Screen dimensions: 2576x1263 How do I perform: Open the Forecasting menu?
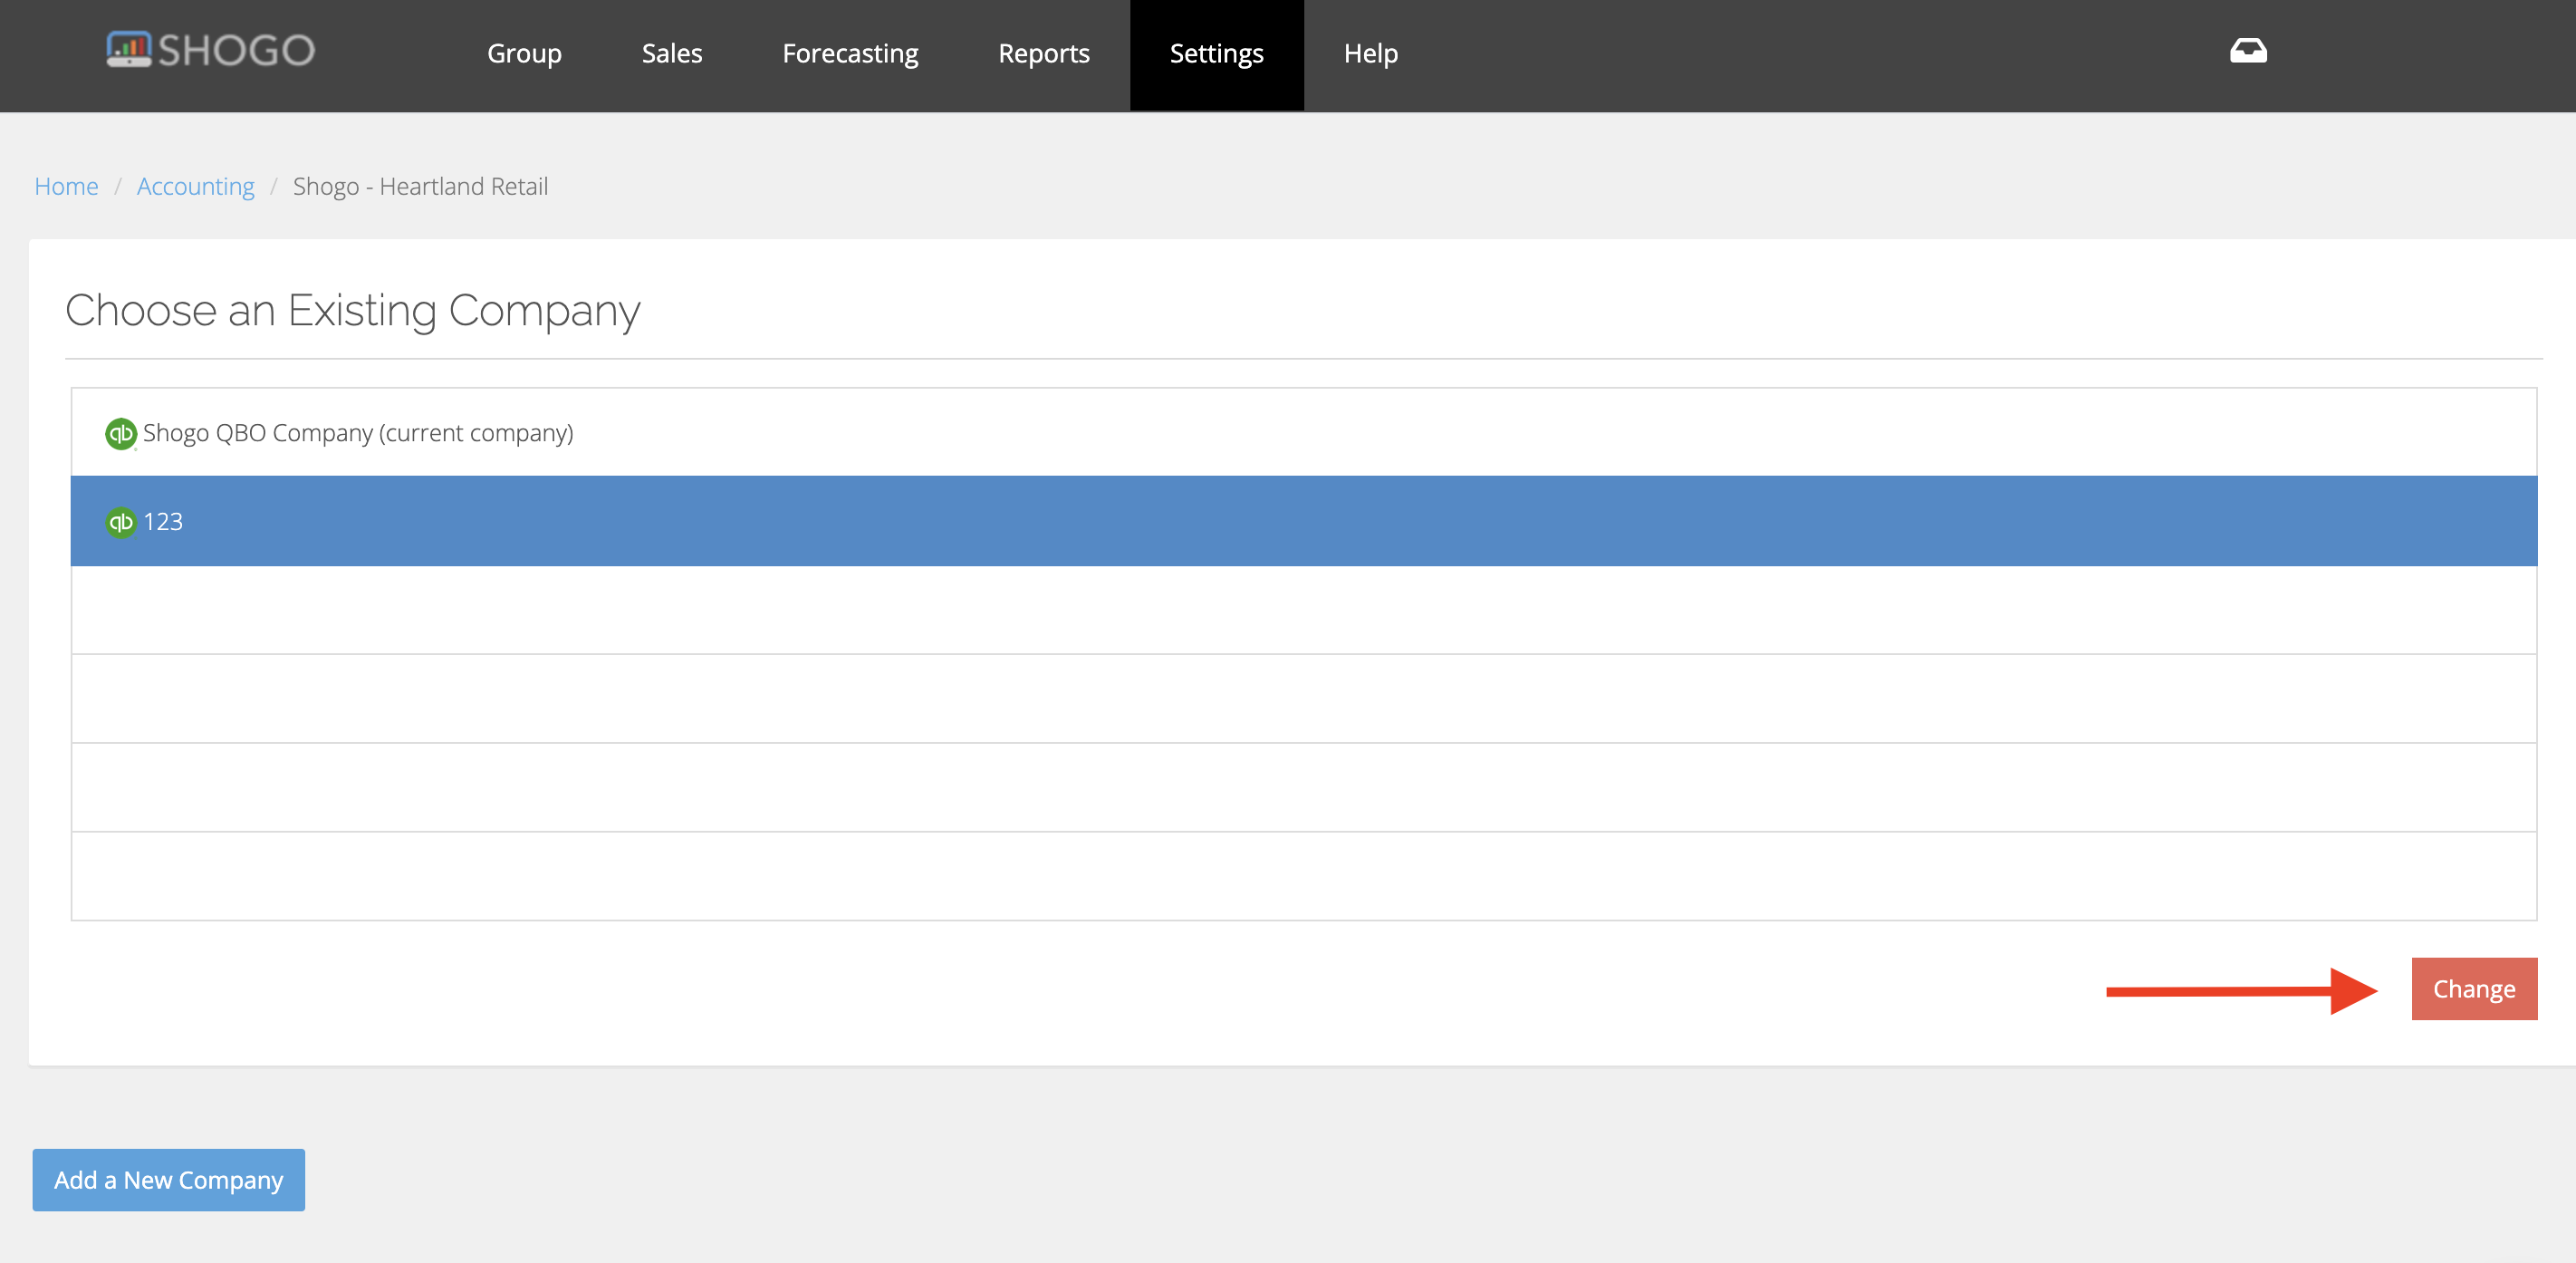[850, 53]
